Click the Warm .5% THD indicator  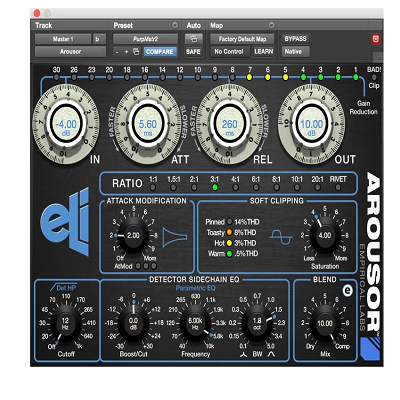[229, 254]
